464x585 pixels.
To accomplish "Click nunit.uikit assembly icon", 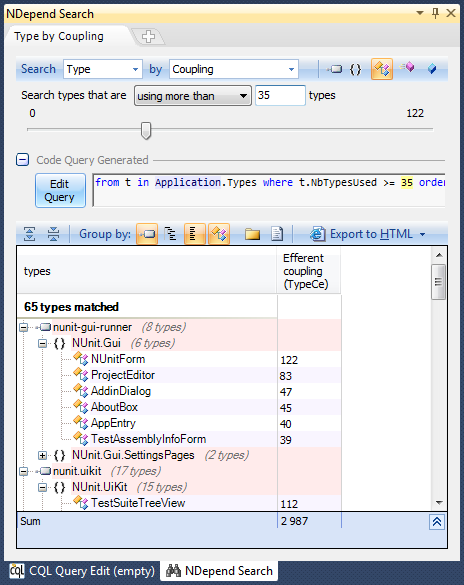I will click(44, 471).
